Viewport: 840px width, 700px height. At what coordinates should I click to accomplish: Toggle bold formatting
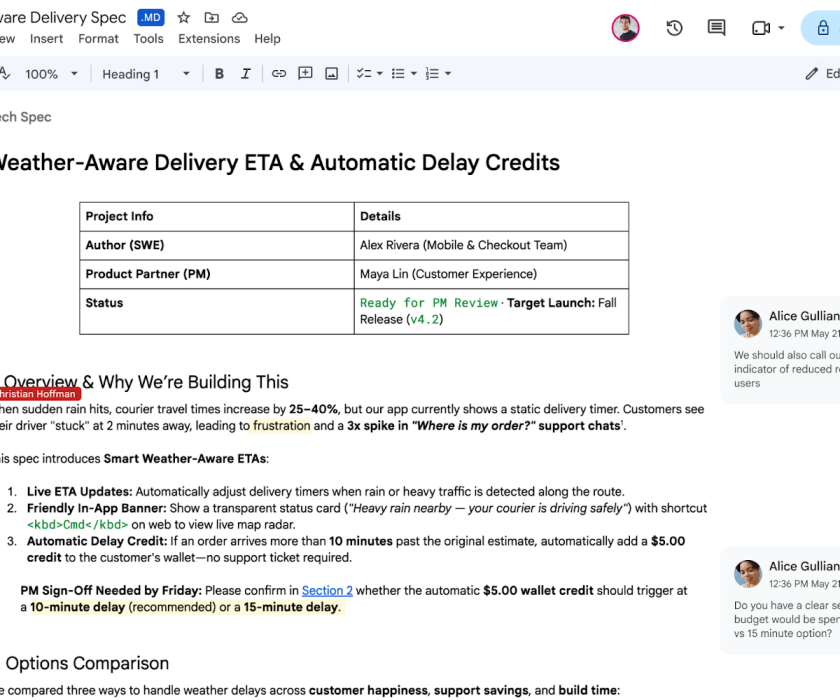coord(219,73)
